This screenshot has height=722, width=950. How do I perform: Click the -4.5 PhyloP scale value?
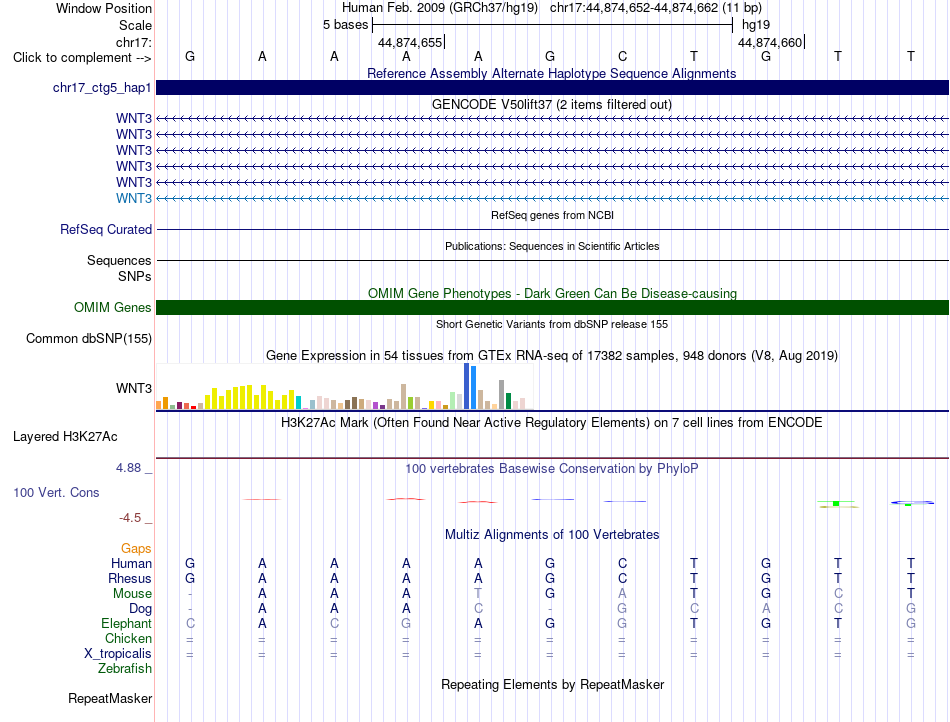pyautogui.click(x=130, y=518)
